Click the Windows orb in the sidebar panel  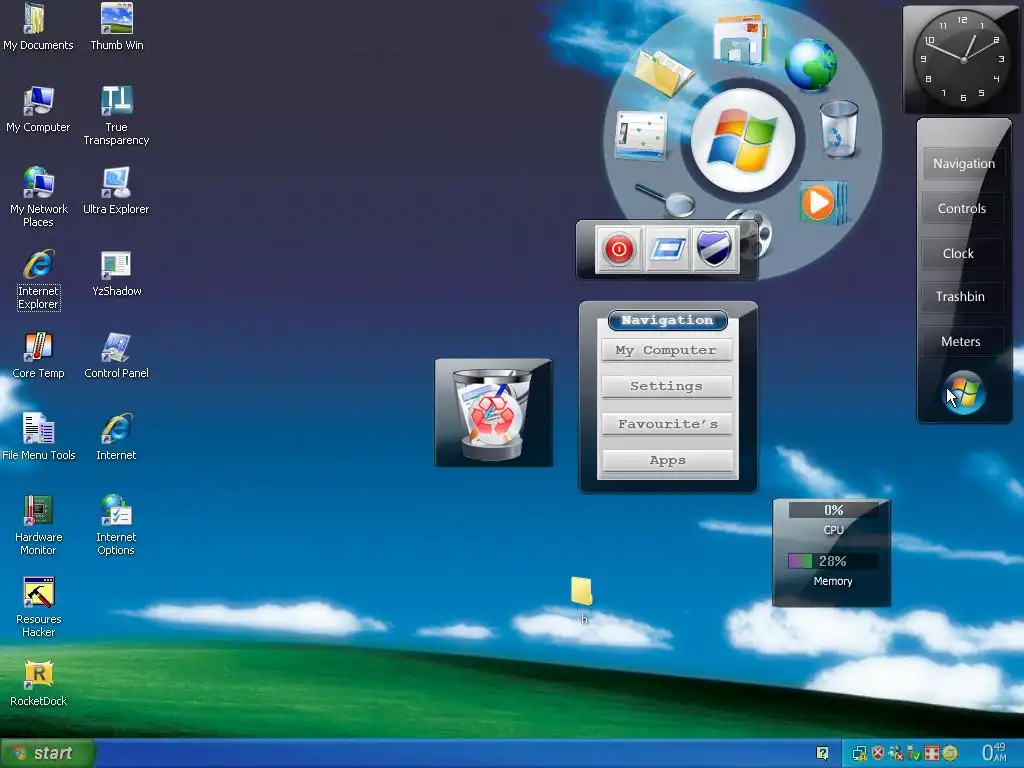(x=965, y=392)
